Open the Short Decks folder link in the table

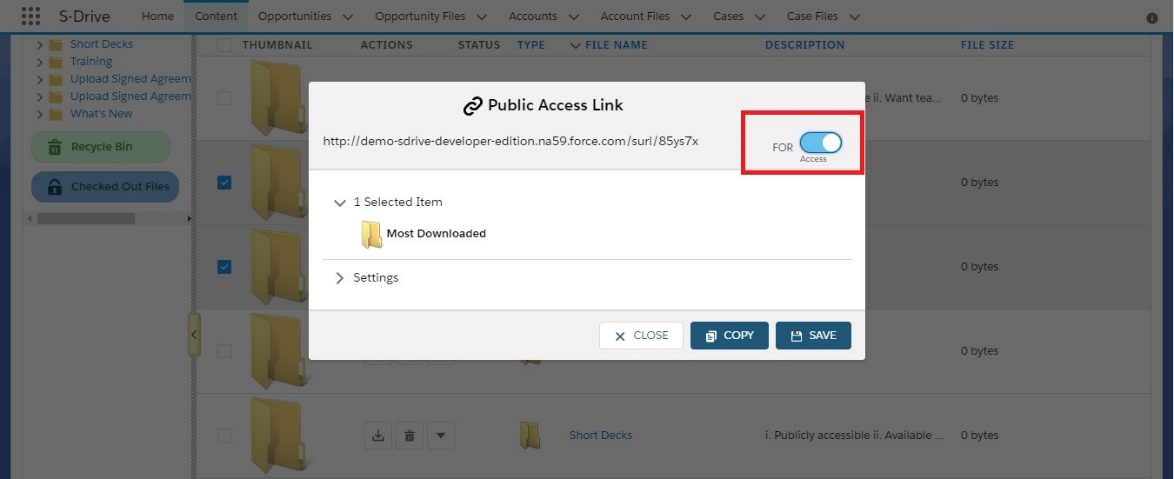point(600,435)
